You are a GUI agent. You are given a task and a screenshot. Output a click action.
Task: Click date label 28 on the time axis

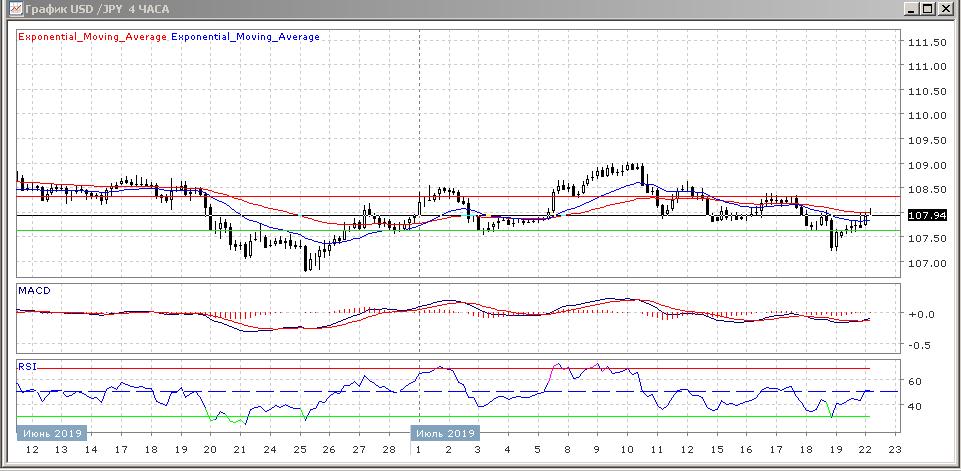pyautogui.click(x=389, y=450)
